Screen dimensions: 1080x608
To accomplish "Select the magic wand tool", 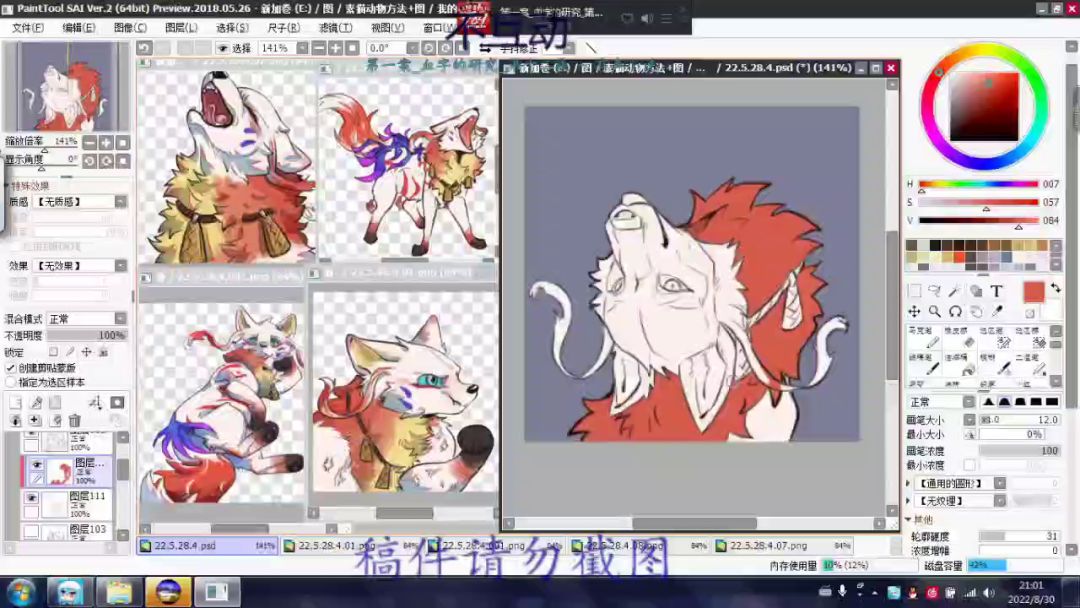I will 955,291.
